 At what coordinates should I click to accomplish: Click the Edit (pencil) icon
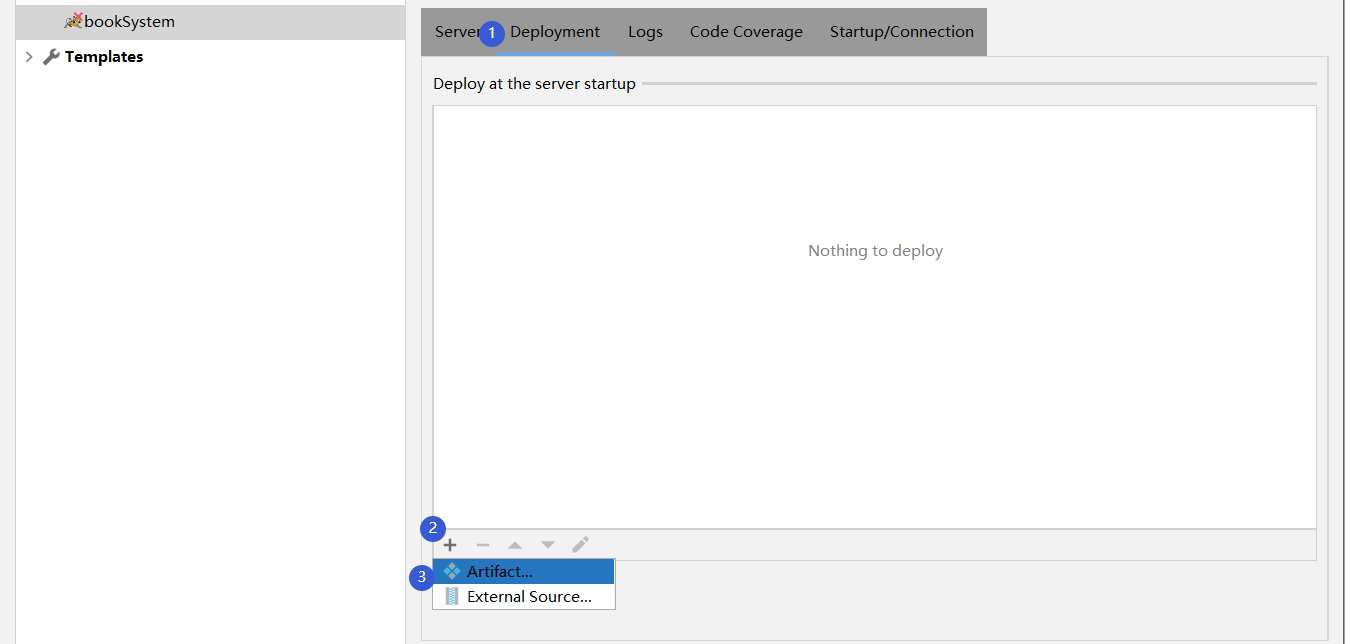580,544
